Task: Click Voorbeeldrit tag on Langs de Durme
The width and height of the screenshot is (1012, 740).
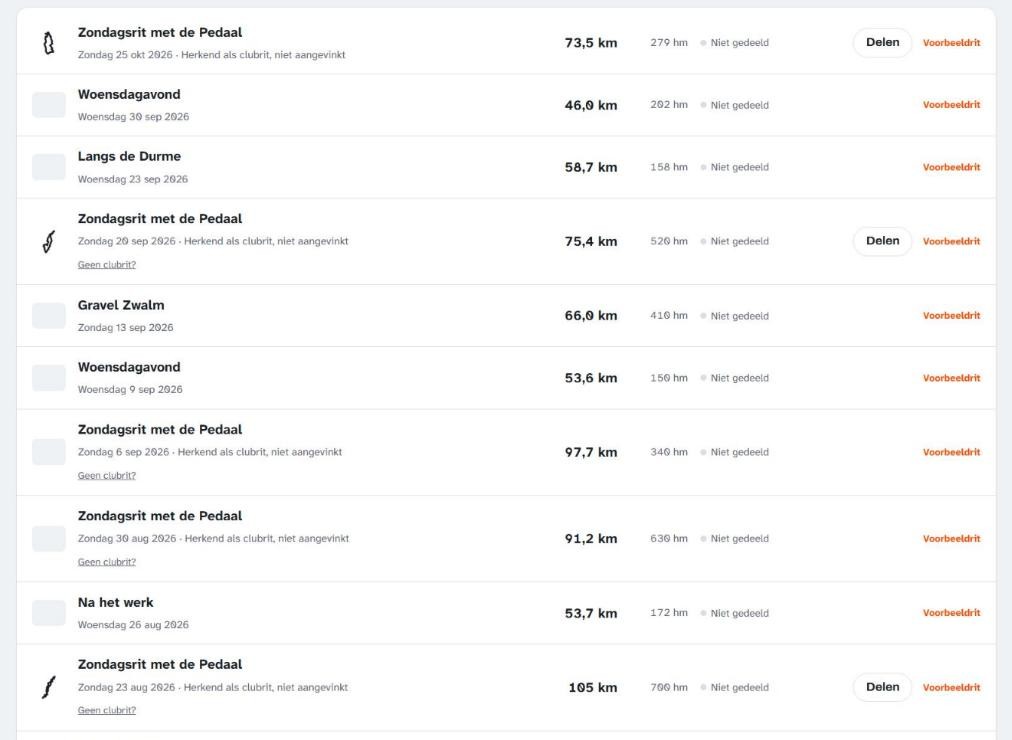Action: click(x=951, y=167)
